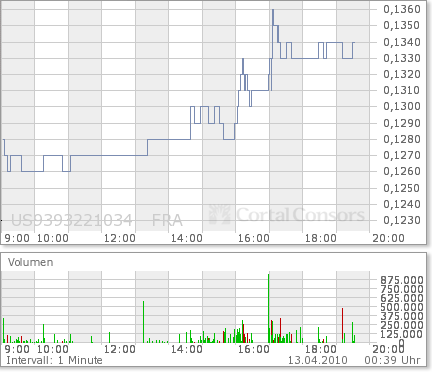This screenshot has height=372, width=432.
Task: Select the 12:00 label under the price chart
Action: tap(120, 238)
